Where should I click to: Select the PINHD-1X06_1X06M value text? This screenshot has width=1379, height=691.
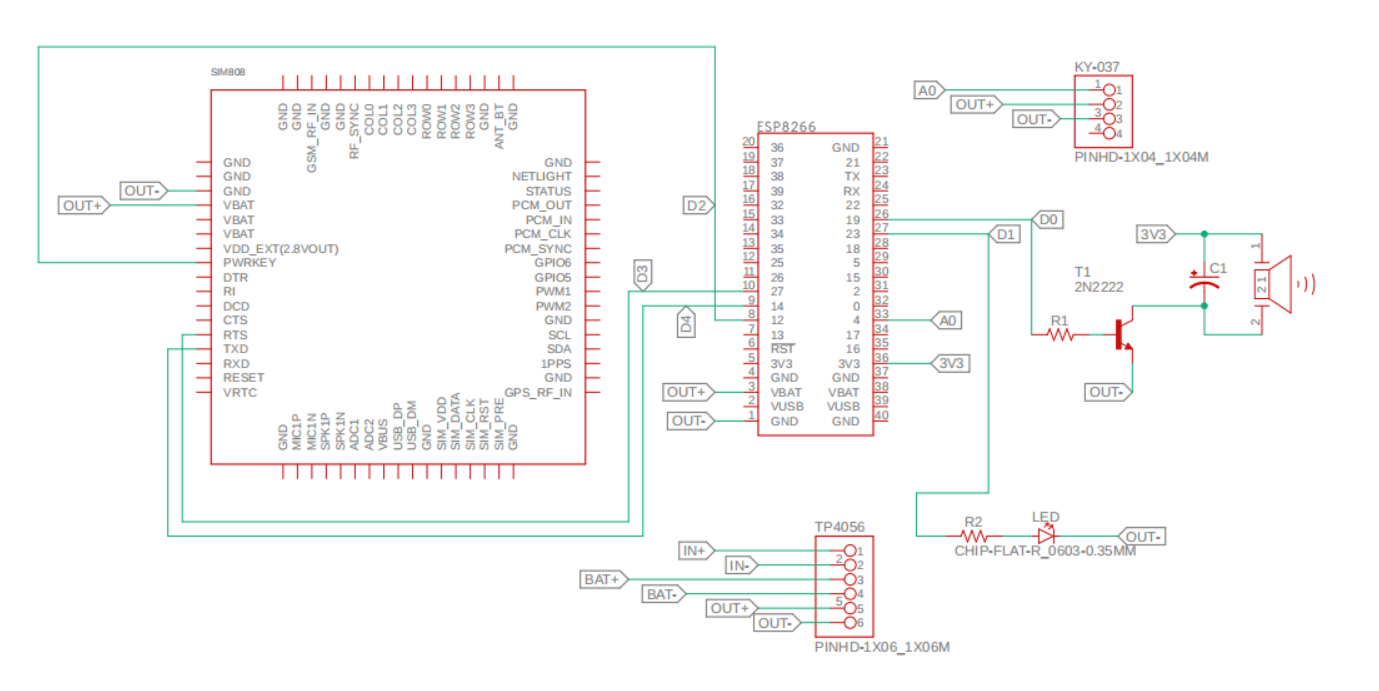pos(882,647)
